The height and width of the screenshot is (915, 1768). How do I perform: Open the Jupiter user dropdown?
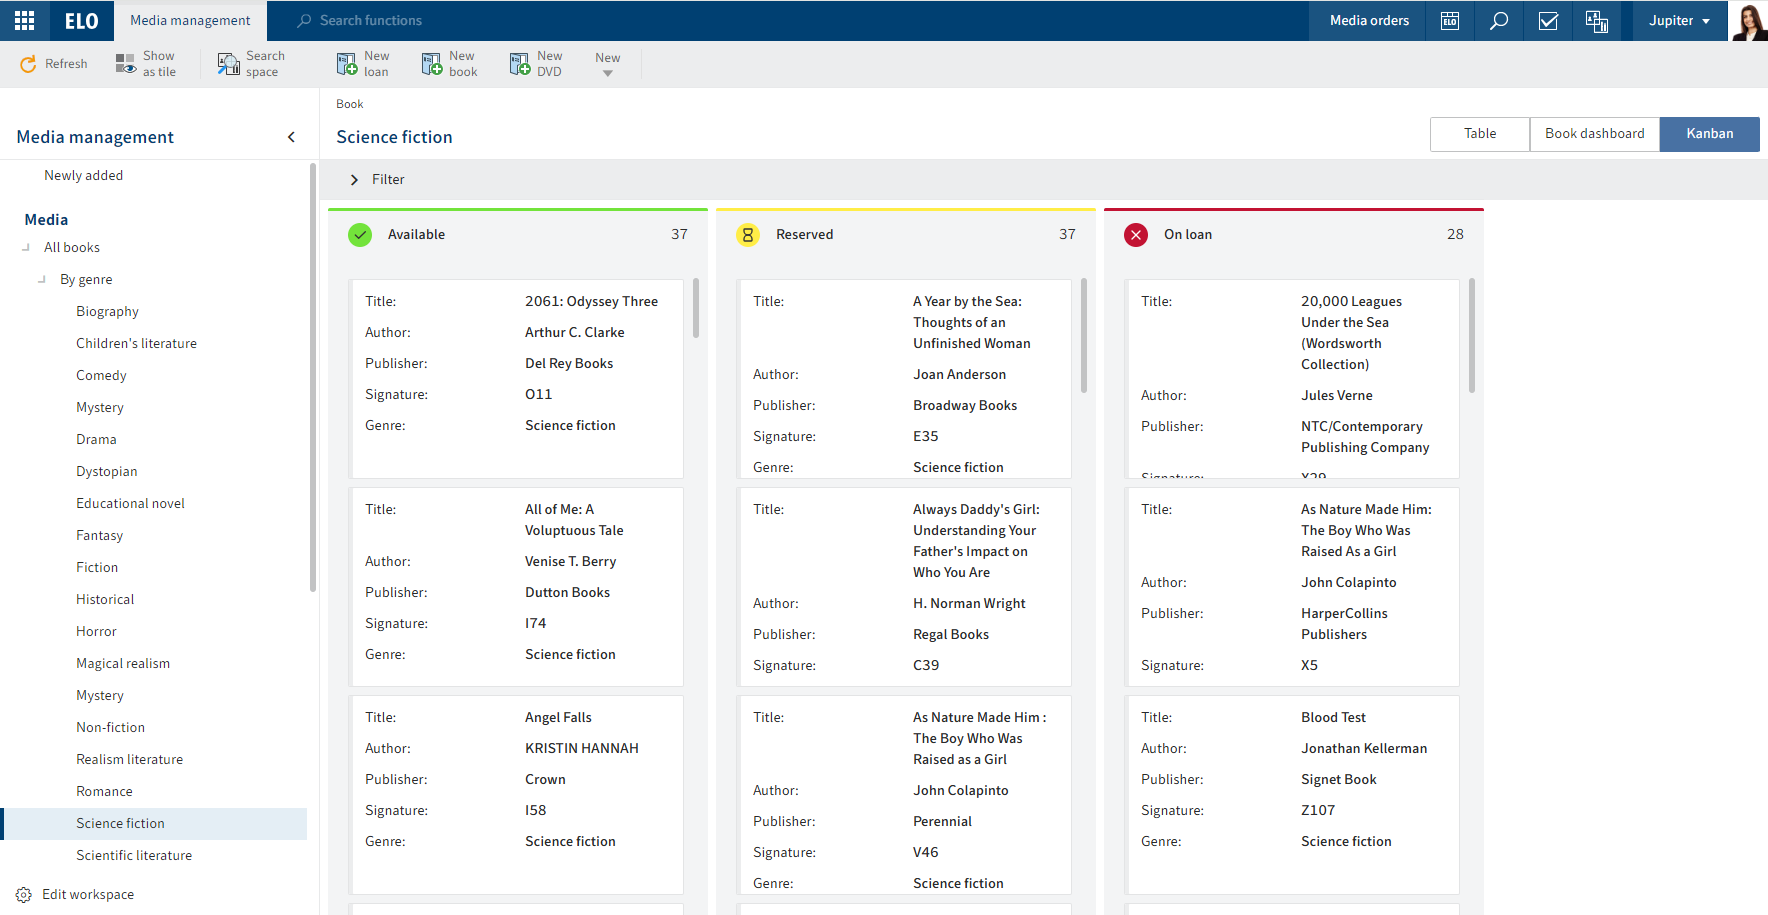(1680, 20)
